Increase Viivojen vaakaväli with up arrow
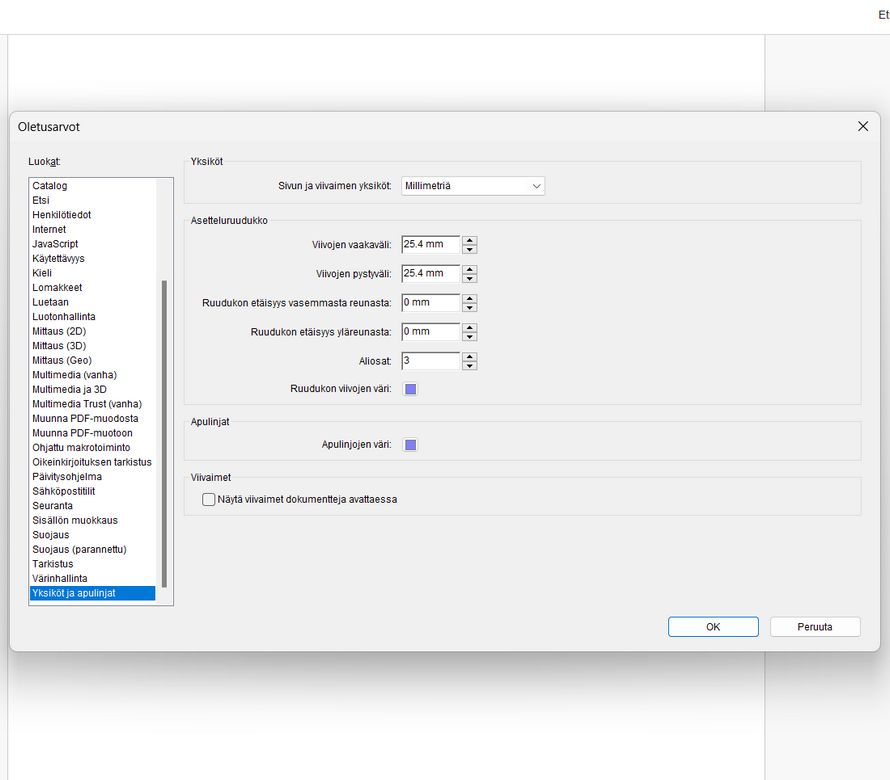 tap(469, 240)
